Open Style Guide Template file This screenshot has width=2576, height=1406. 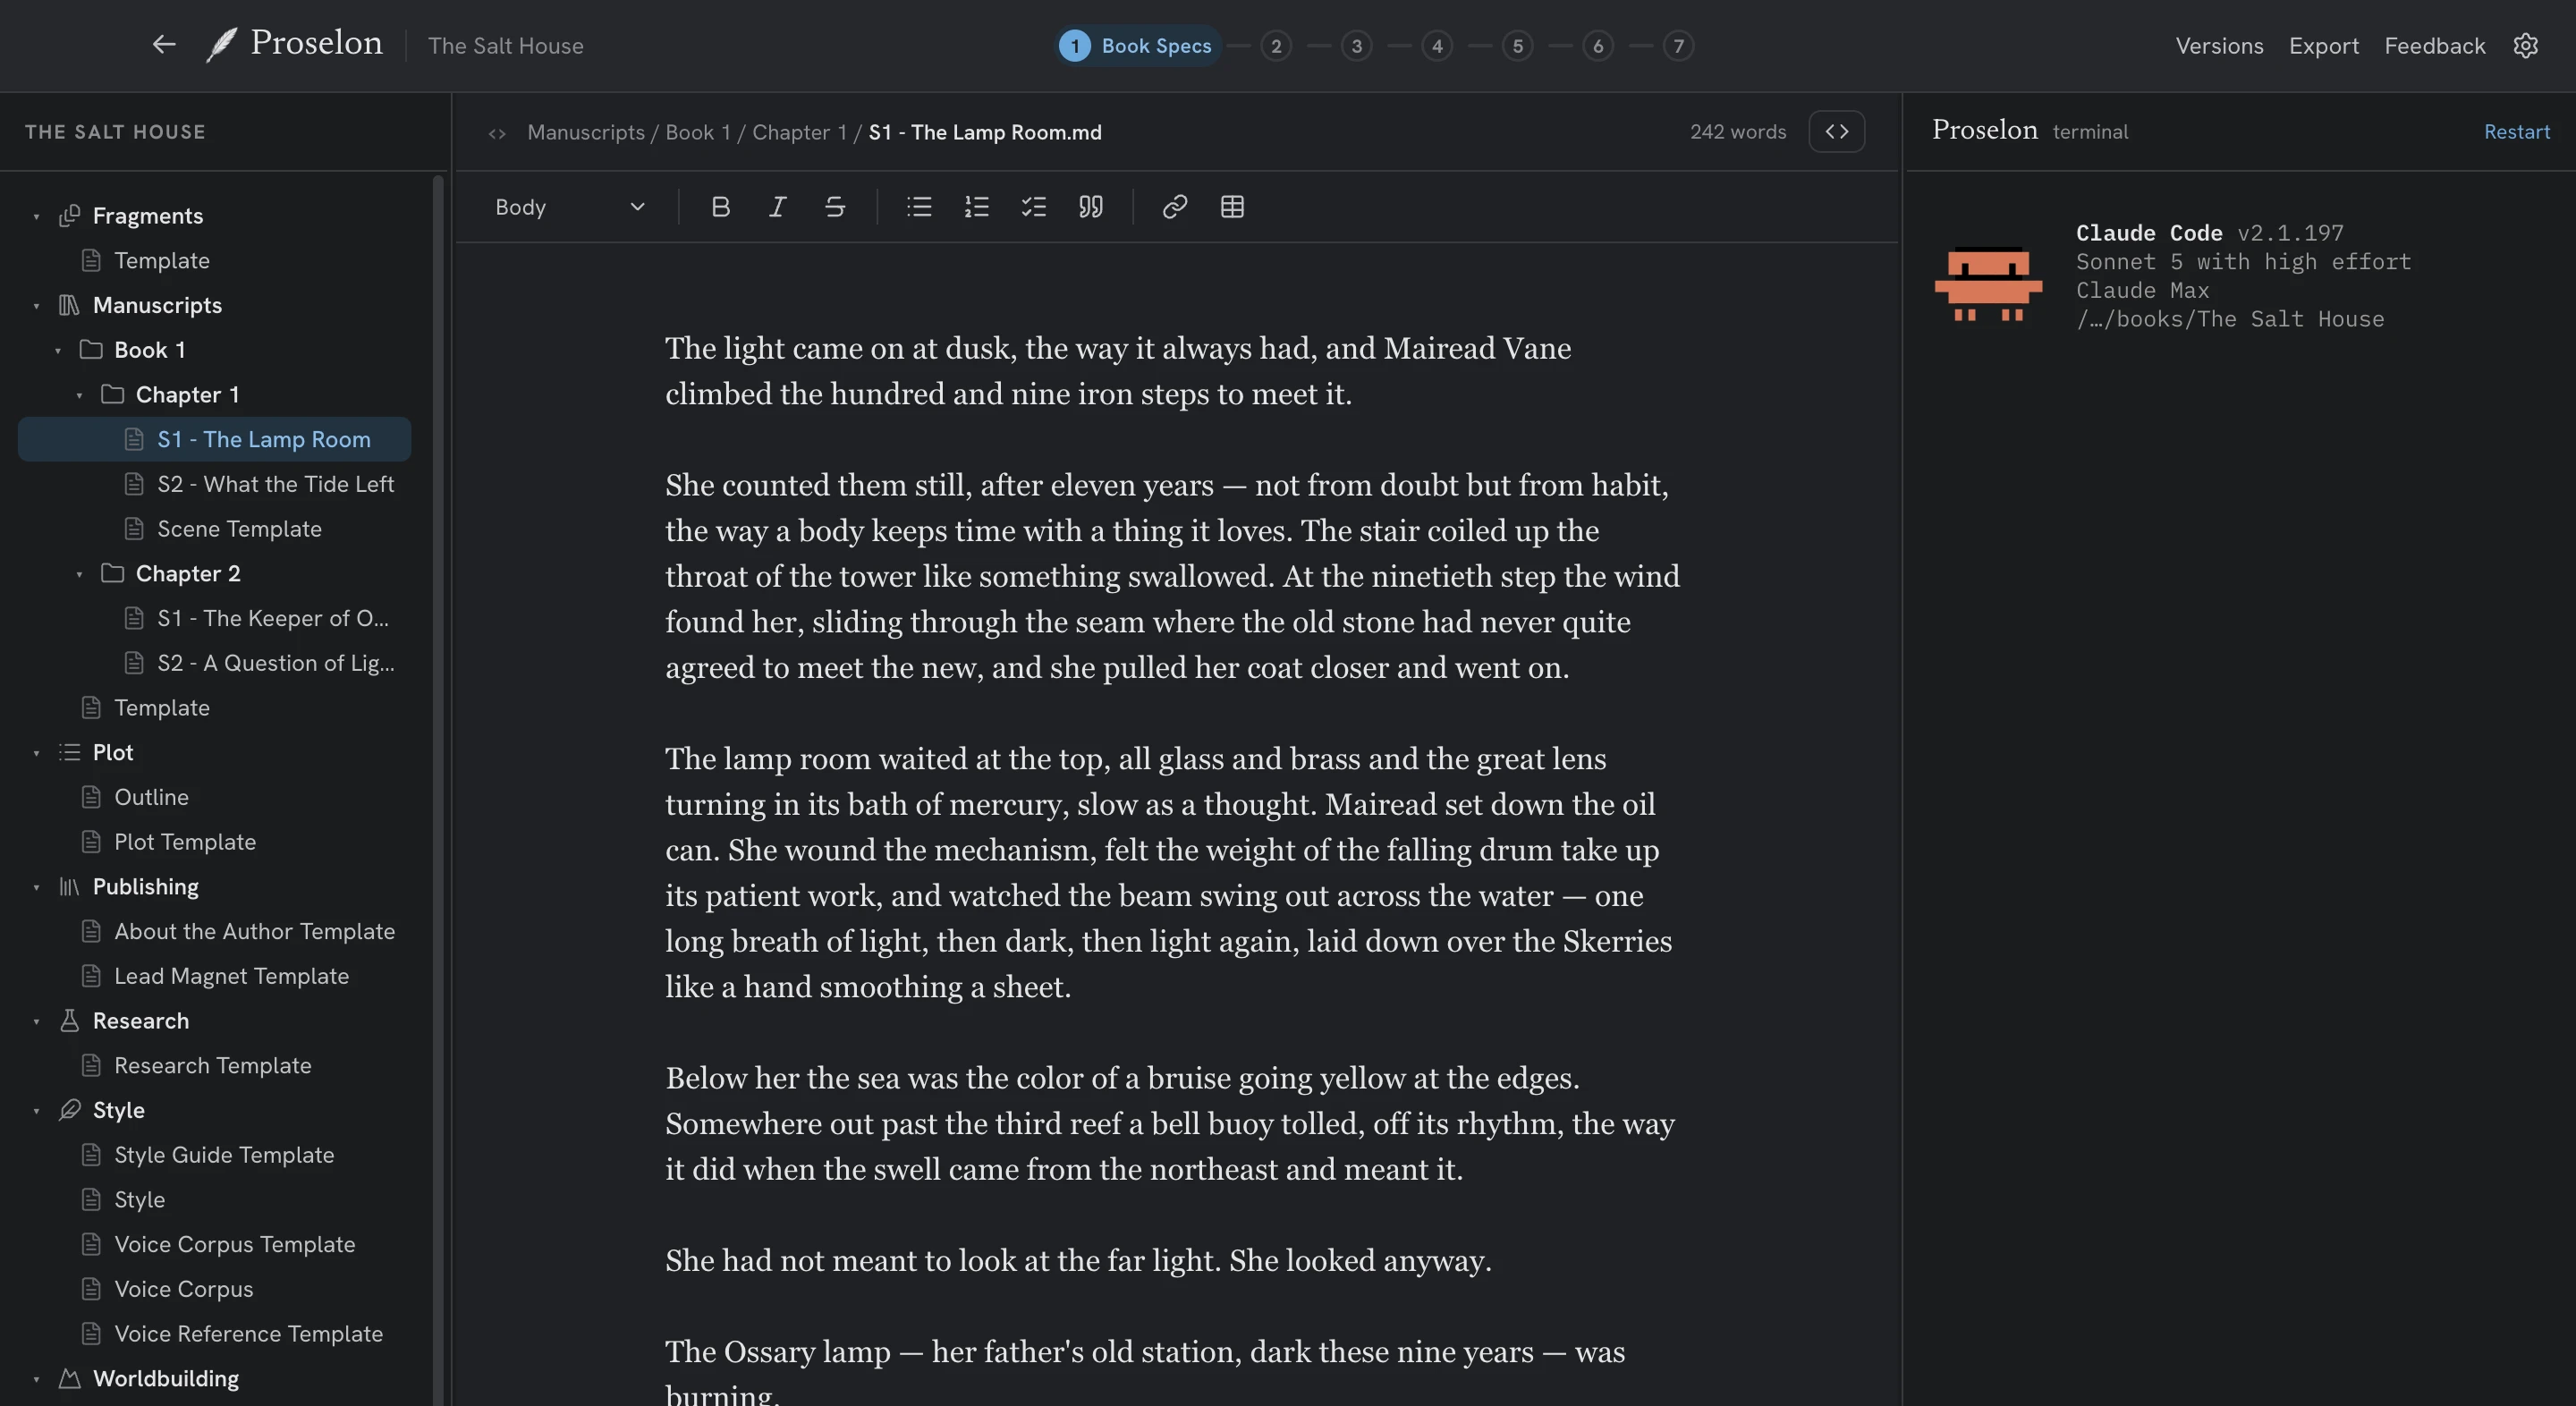point(214,1155)
